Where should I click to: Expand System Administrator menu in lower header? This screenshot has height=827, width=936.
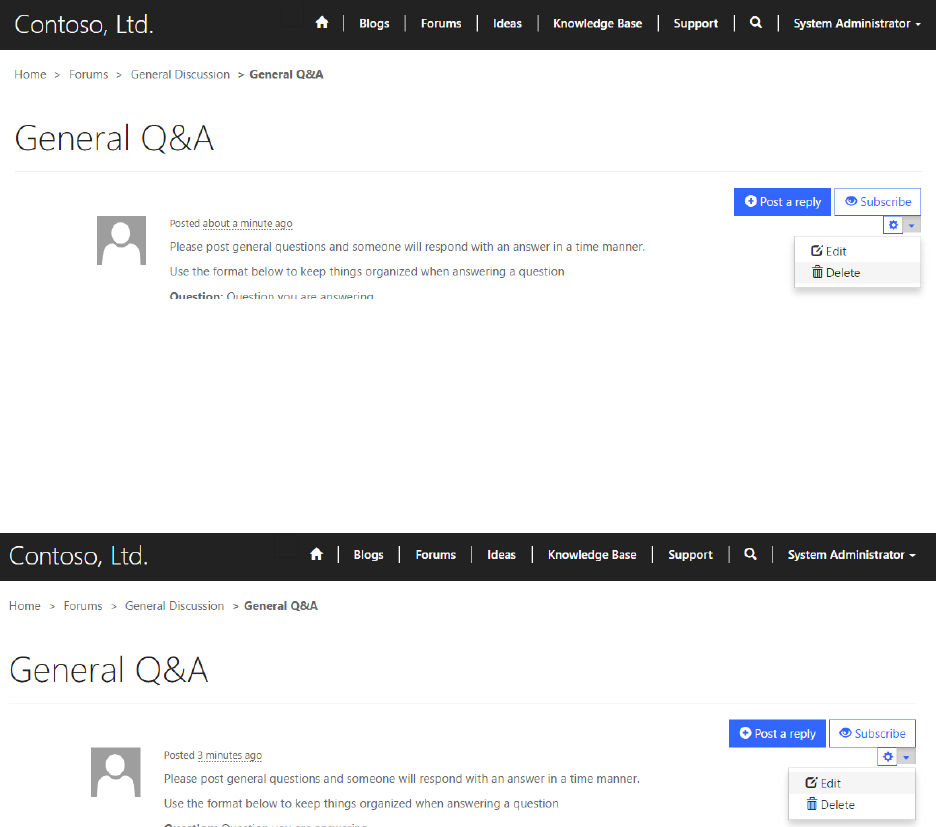[851, 555]
